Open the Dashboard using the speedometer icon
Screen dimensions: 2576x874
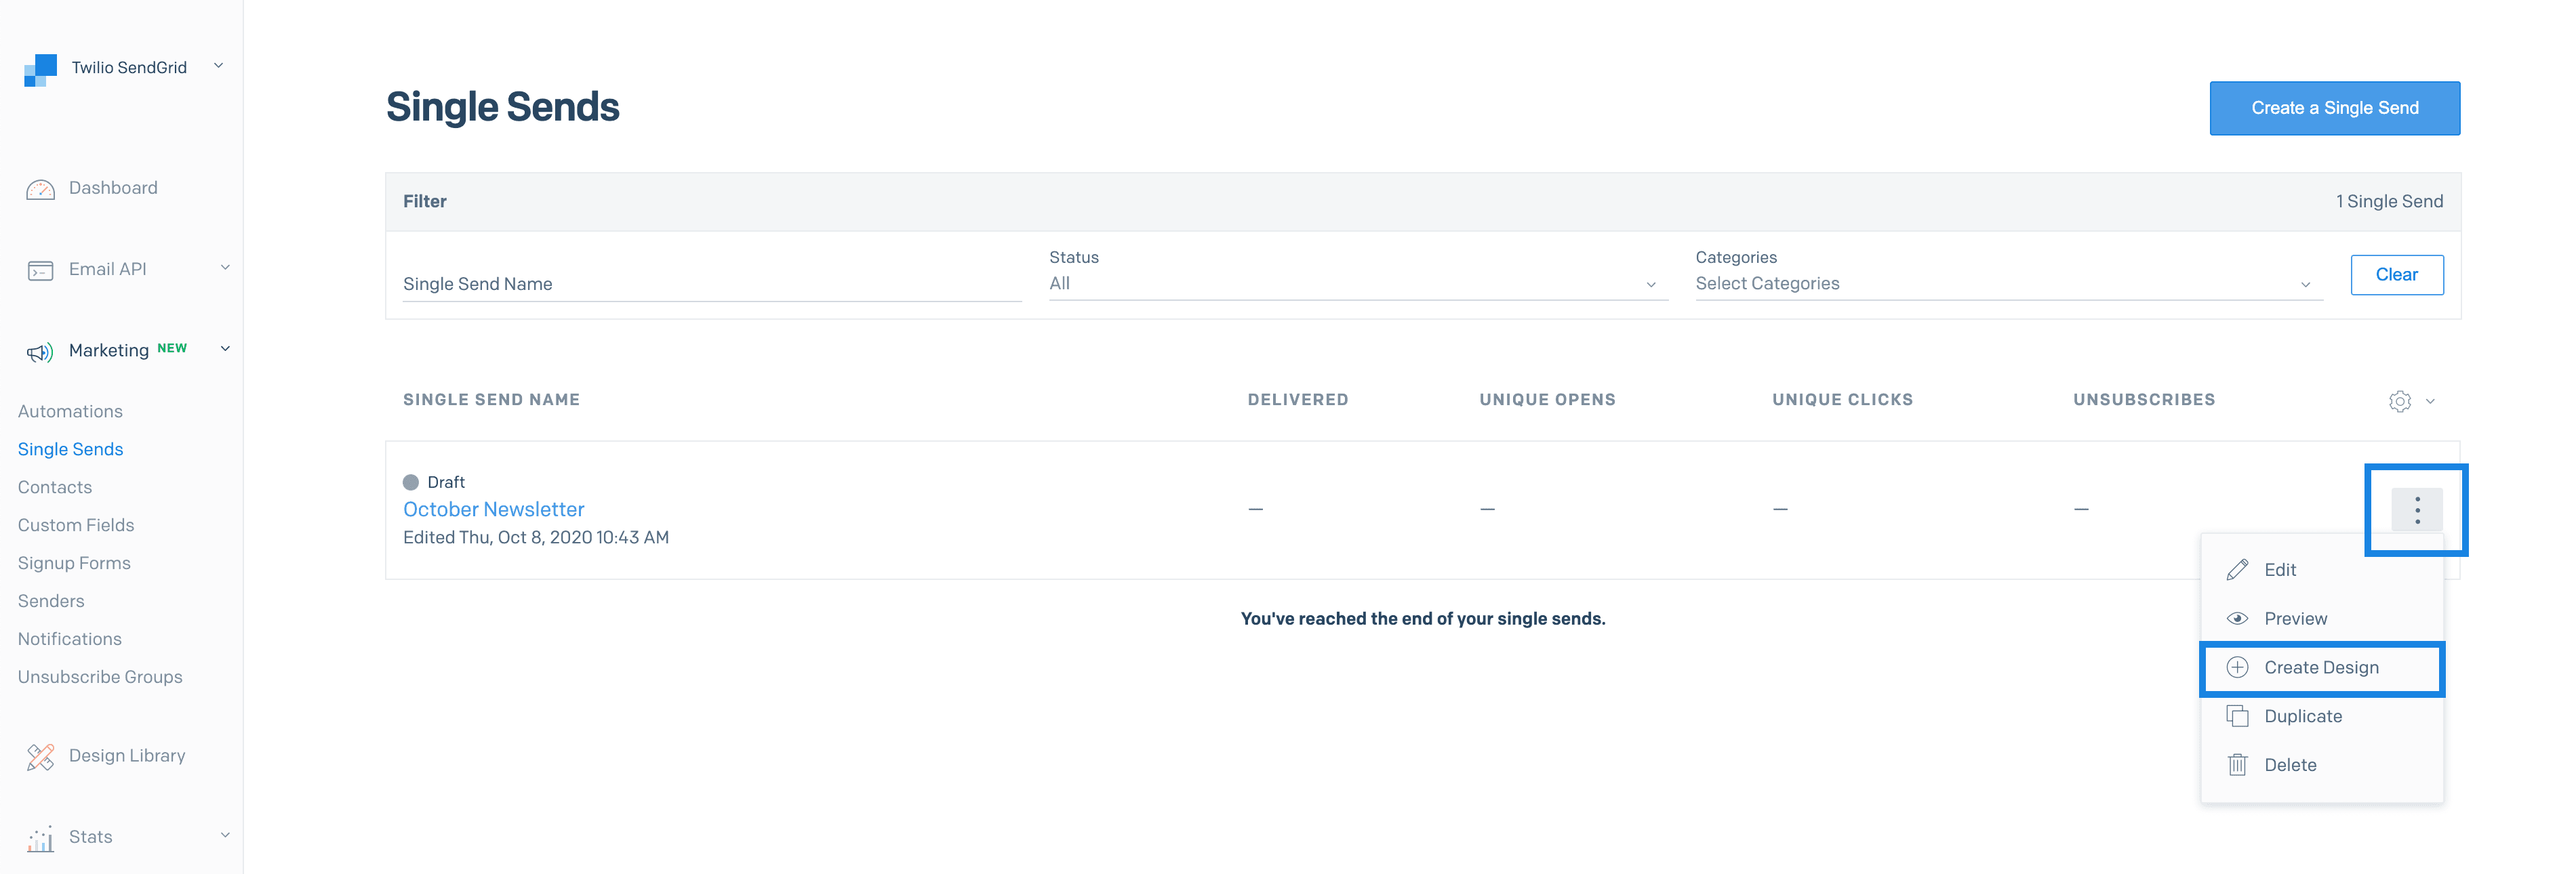point(39,188)
